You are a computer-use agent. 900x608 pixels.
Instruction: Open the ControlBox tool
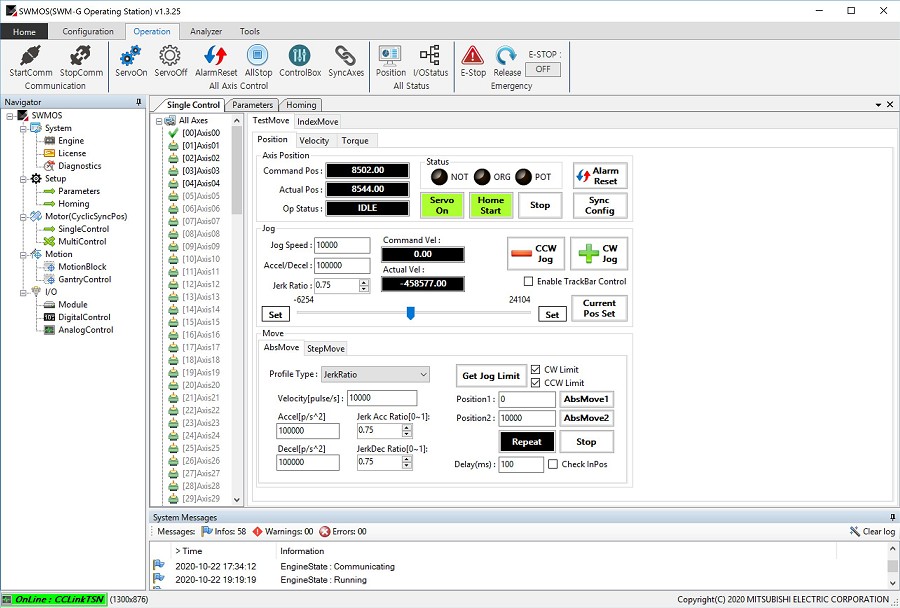tap(299, 56)
